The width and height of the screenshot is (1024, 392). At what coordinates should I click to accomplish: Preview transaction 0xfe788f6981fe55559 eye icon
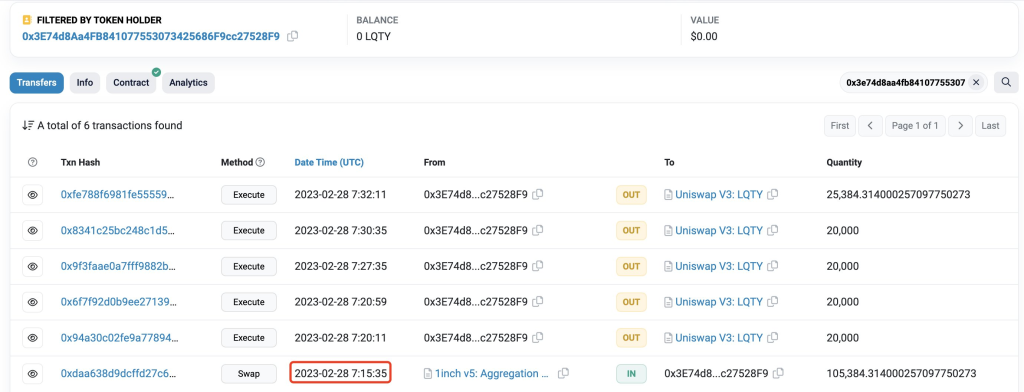(x=33, y=195)
